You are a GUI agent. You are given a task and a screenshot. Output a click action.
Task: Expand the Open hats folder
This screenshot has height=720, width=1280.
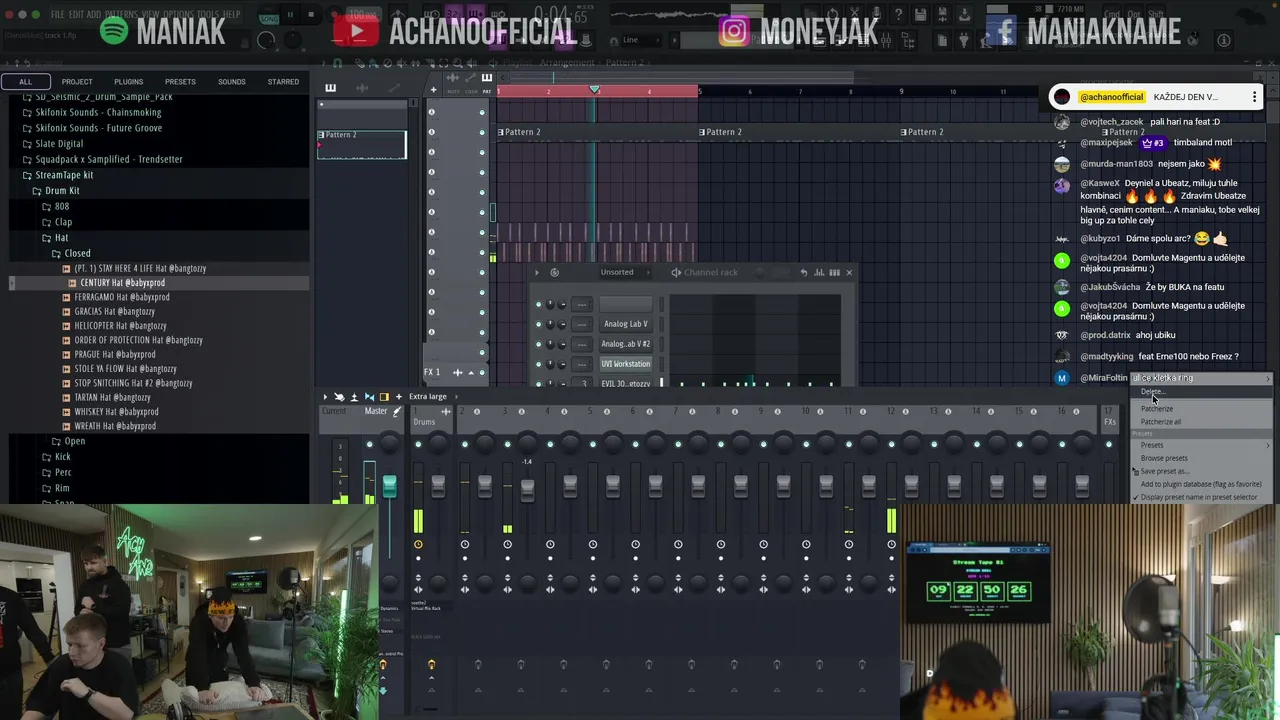click(x=74, y=441)
